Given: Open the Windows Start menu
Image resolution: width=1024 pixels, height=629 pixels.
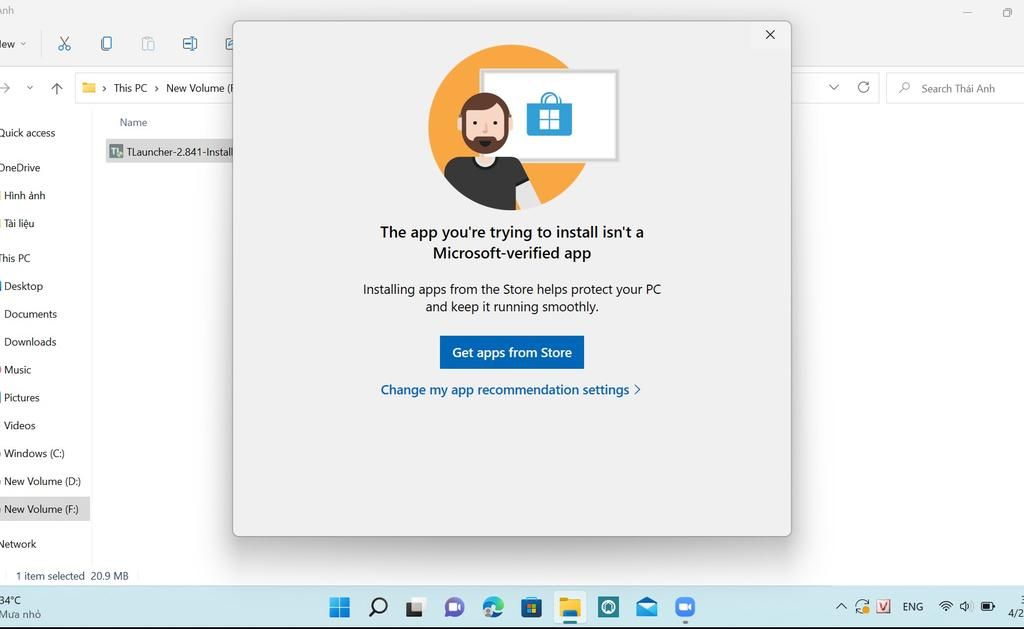Looking at the screenshot, I should [x=340, y=607].
